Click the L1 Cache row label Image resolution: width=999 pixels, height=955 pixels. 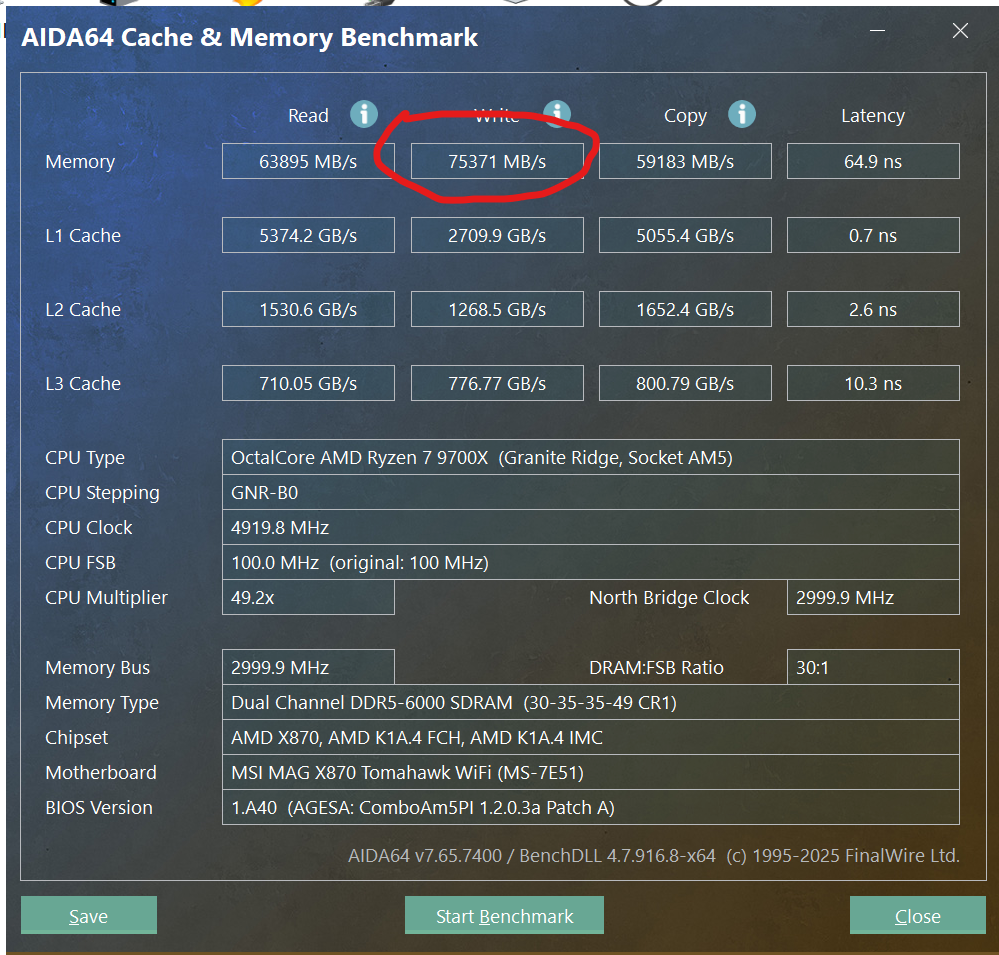point(83,236)
